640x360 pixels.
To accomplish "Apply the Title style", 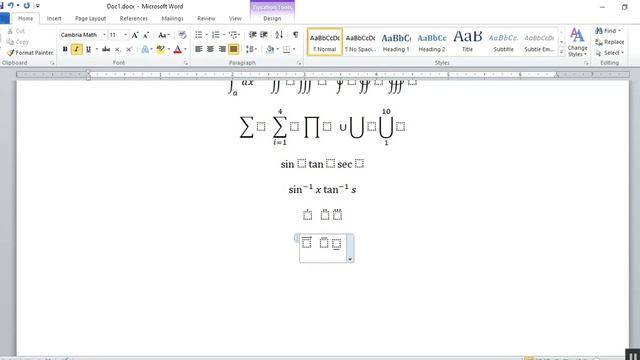I will coord(467,42).
